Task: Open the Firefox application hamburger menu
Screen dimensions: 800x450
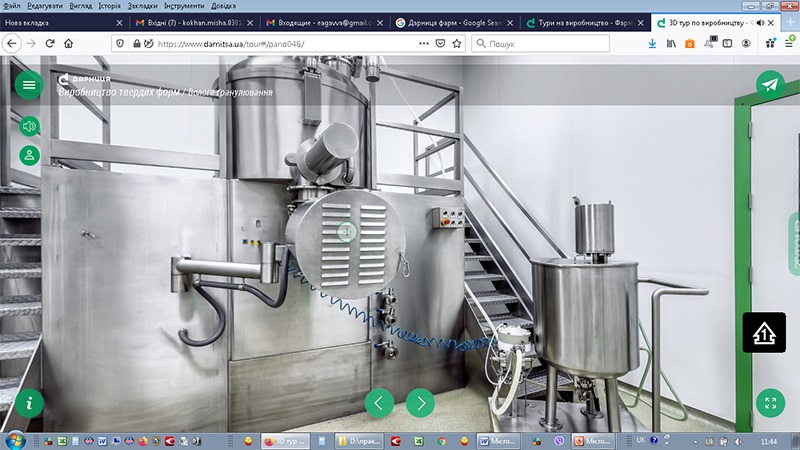Action: (x=789, y=43)
